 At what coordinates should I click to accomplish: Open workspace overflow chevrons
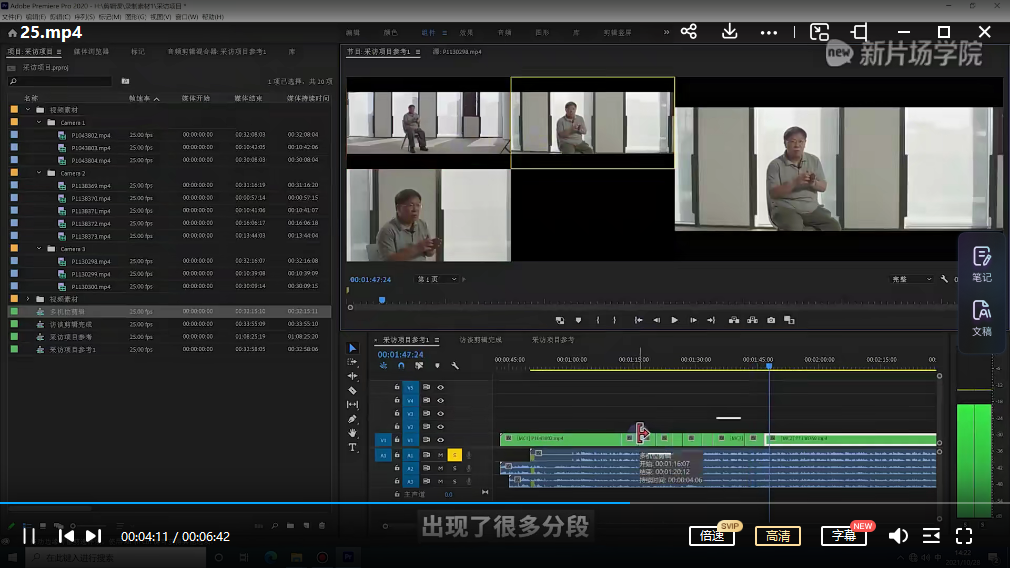[x=666, y=32]
